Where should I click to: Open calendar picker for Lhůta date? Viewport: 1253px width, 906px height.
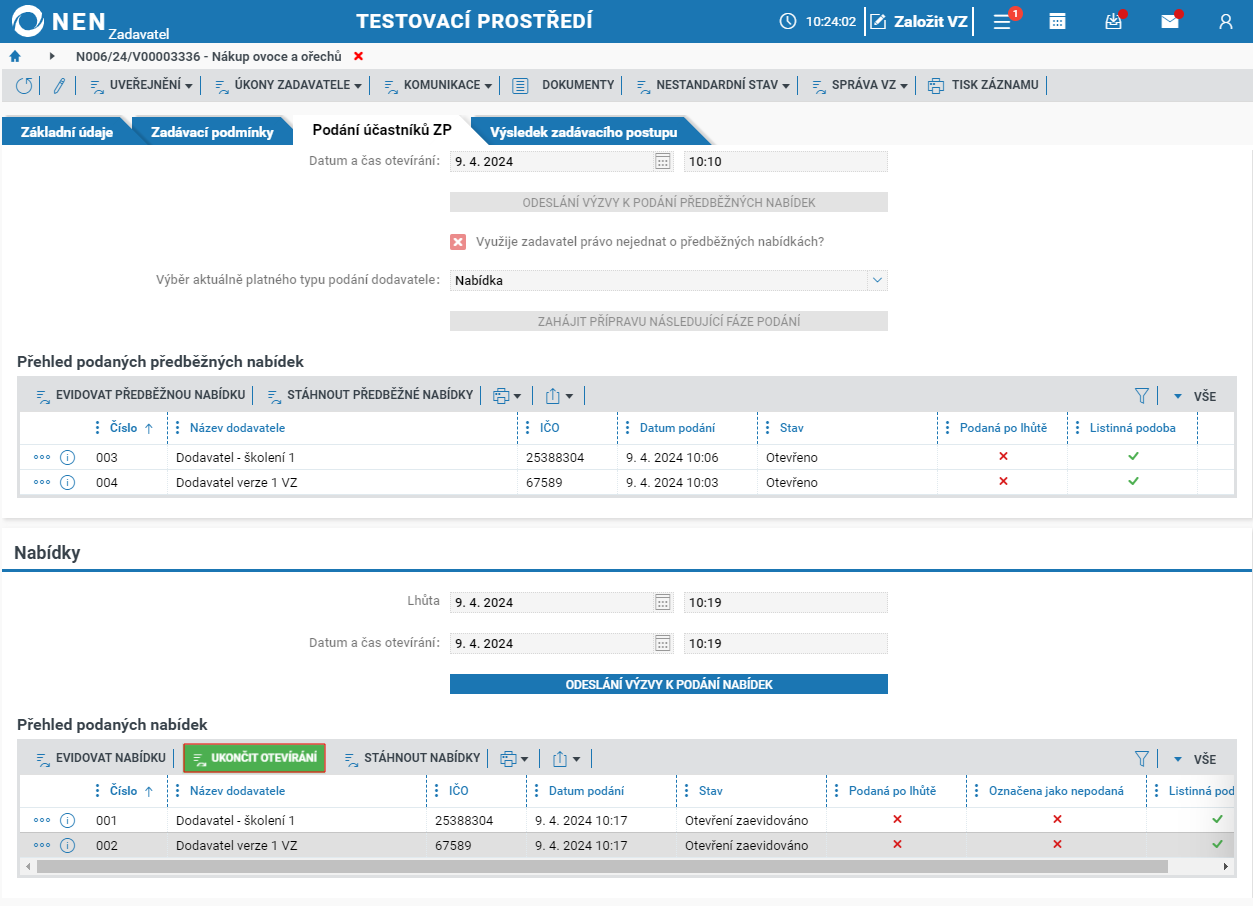point(662,602)
